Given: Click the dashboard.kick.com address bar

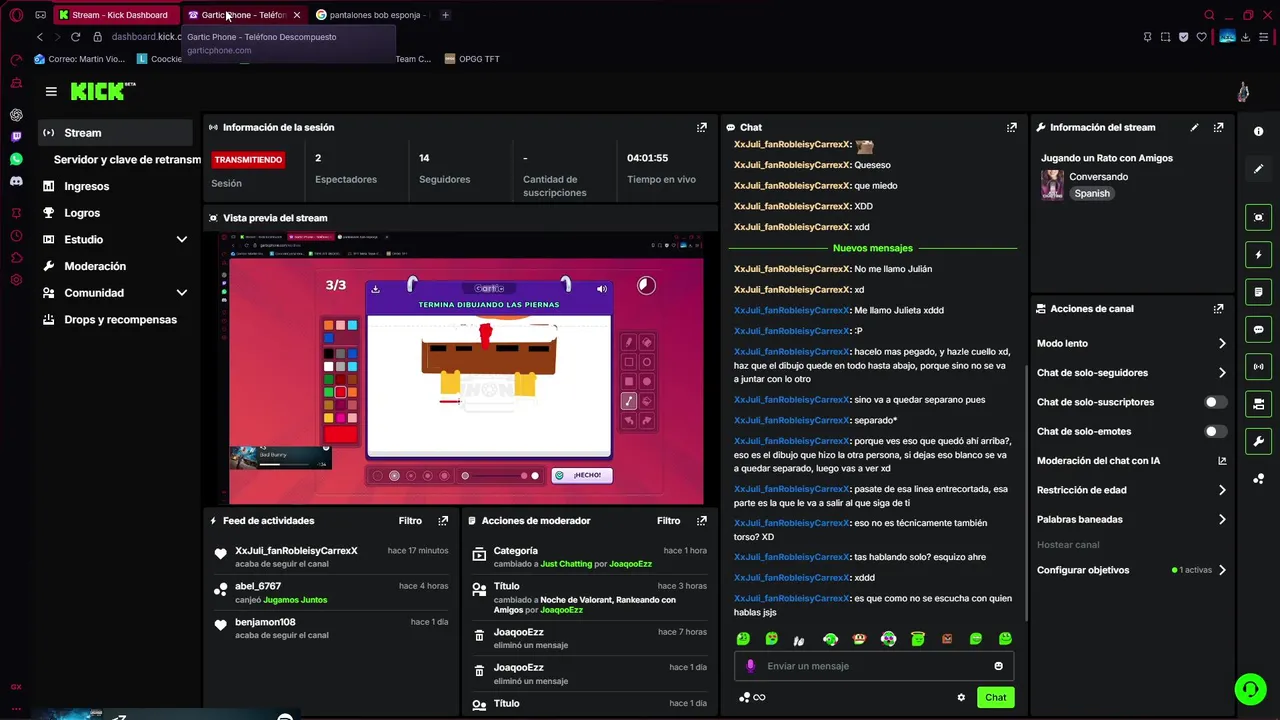Looking at the screenshot, I should coord(146,37).
